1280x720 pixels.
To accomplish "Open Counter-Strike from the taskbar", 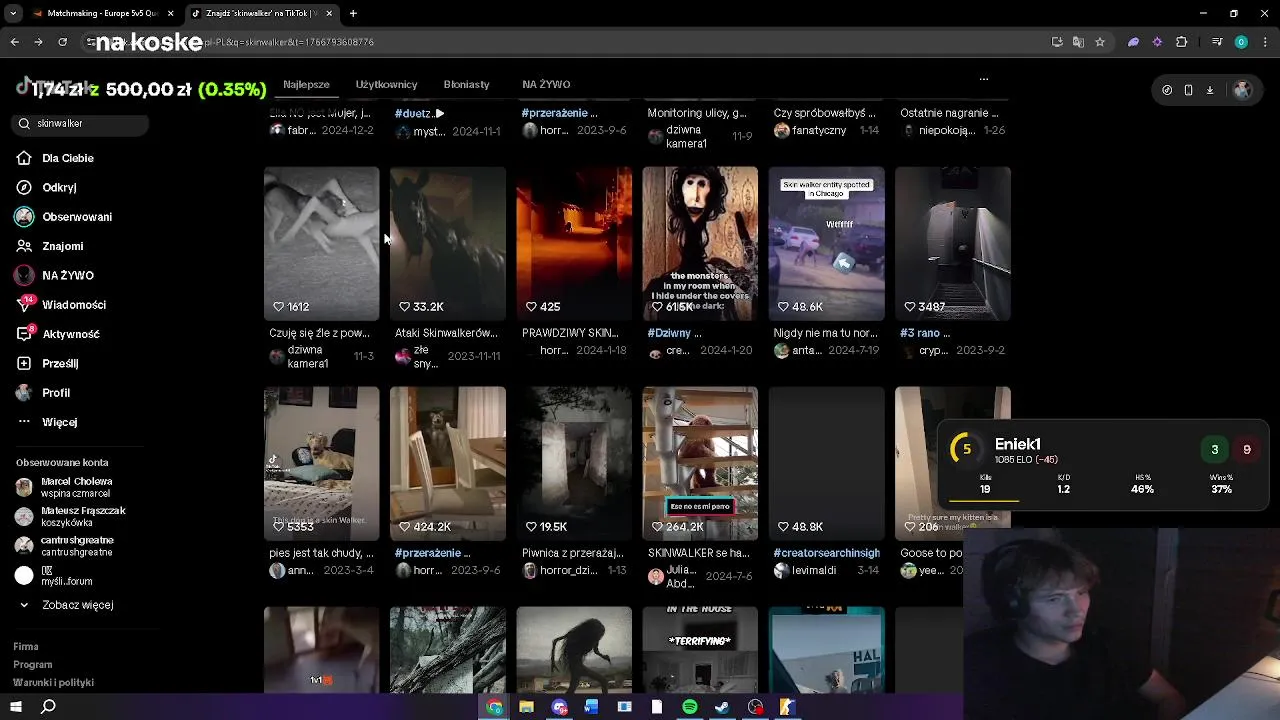I will [x=787, y=707].
